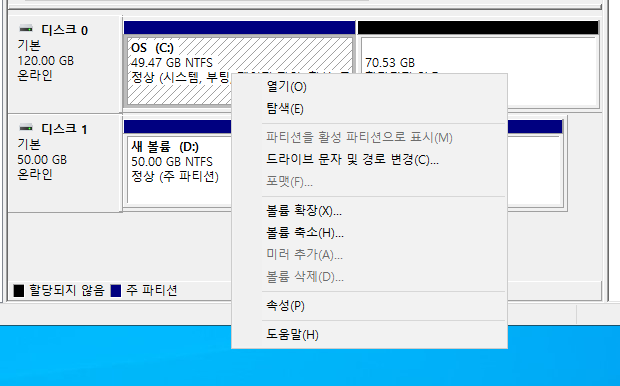
Task: Click the 120.00 GB size text
Action: coord(45,61)
